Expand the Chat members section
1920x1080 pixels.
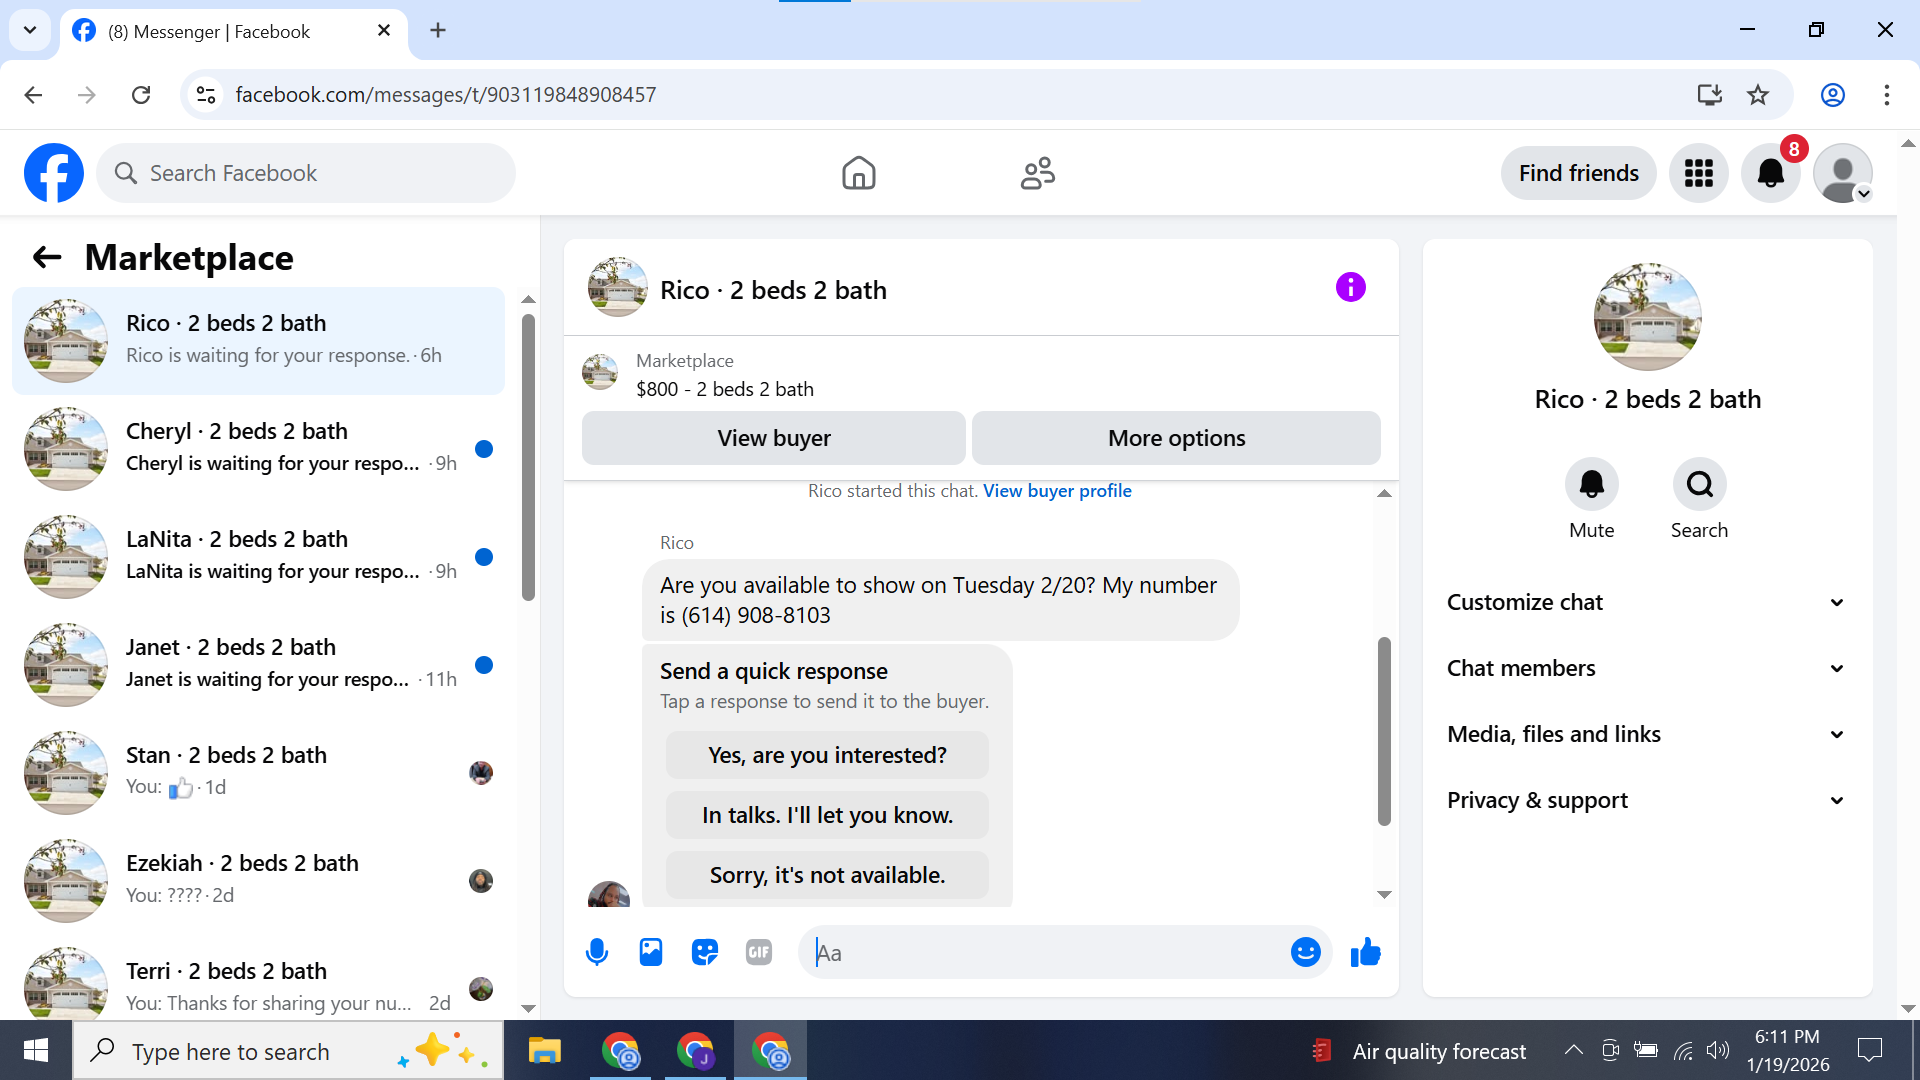[1647, 668]
